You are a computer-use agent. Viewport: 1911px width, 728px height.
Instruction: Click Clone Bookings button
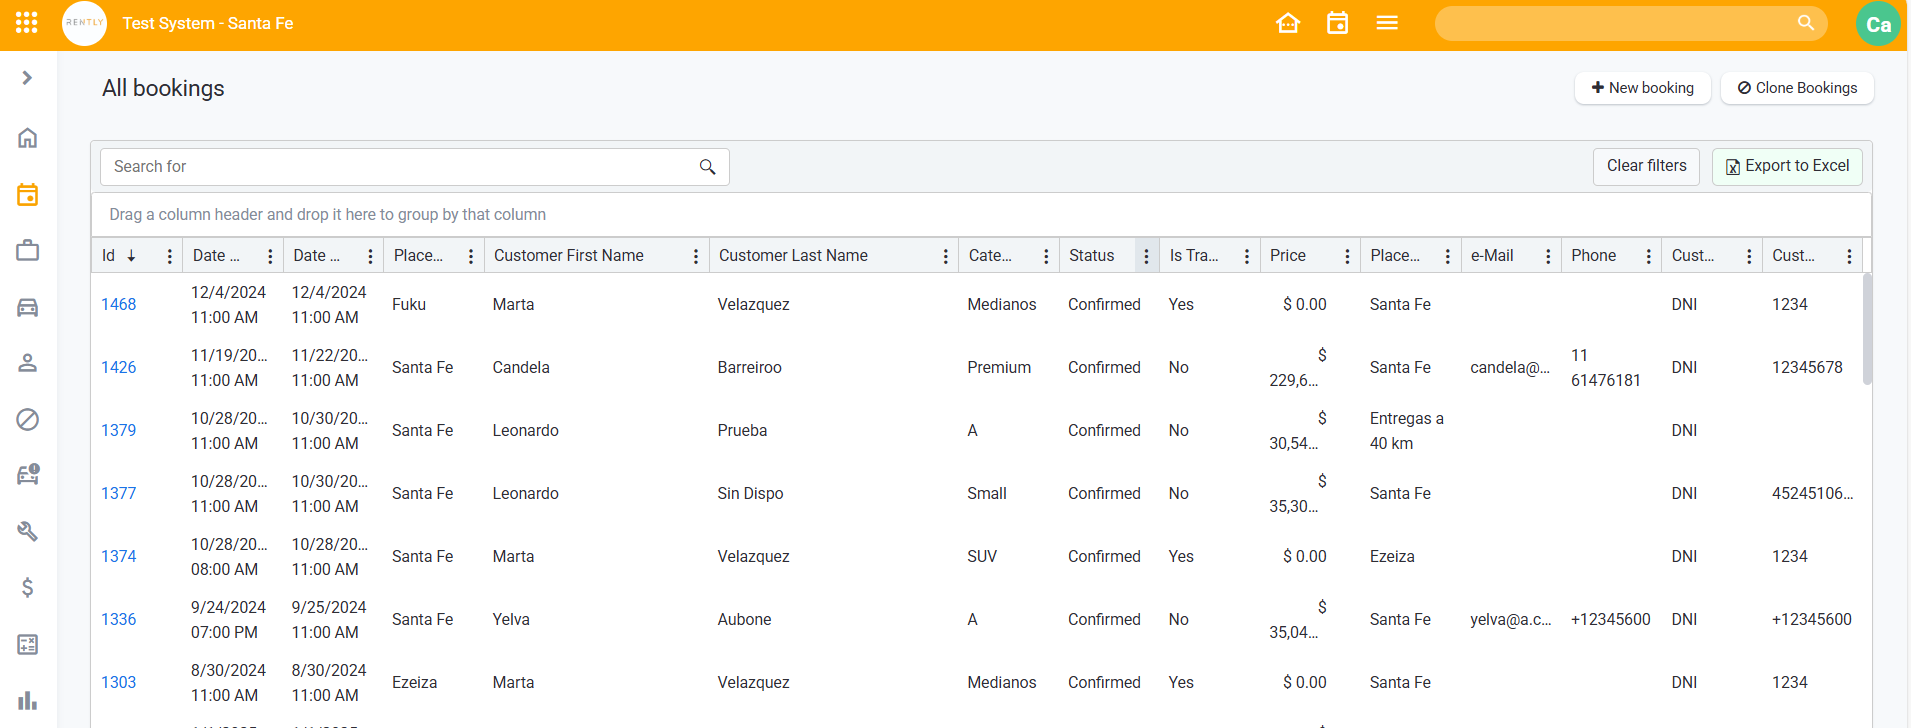click(x=1797, y=88)
